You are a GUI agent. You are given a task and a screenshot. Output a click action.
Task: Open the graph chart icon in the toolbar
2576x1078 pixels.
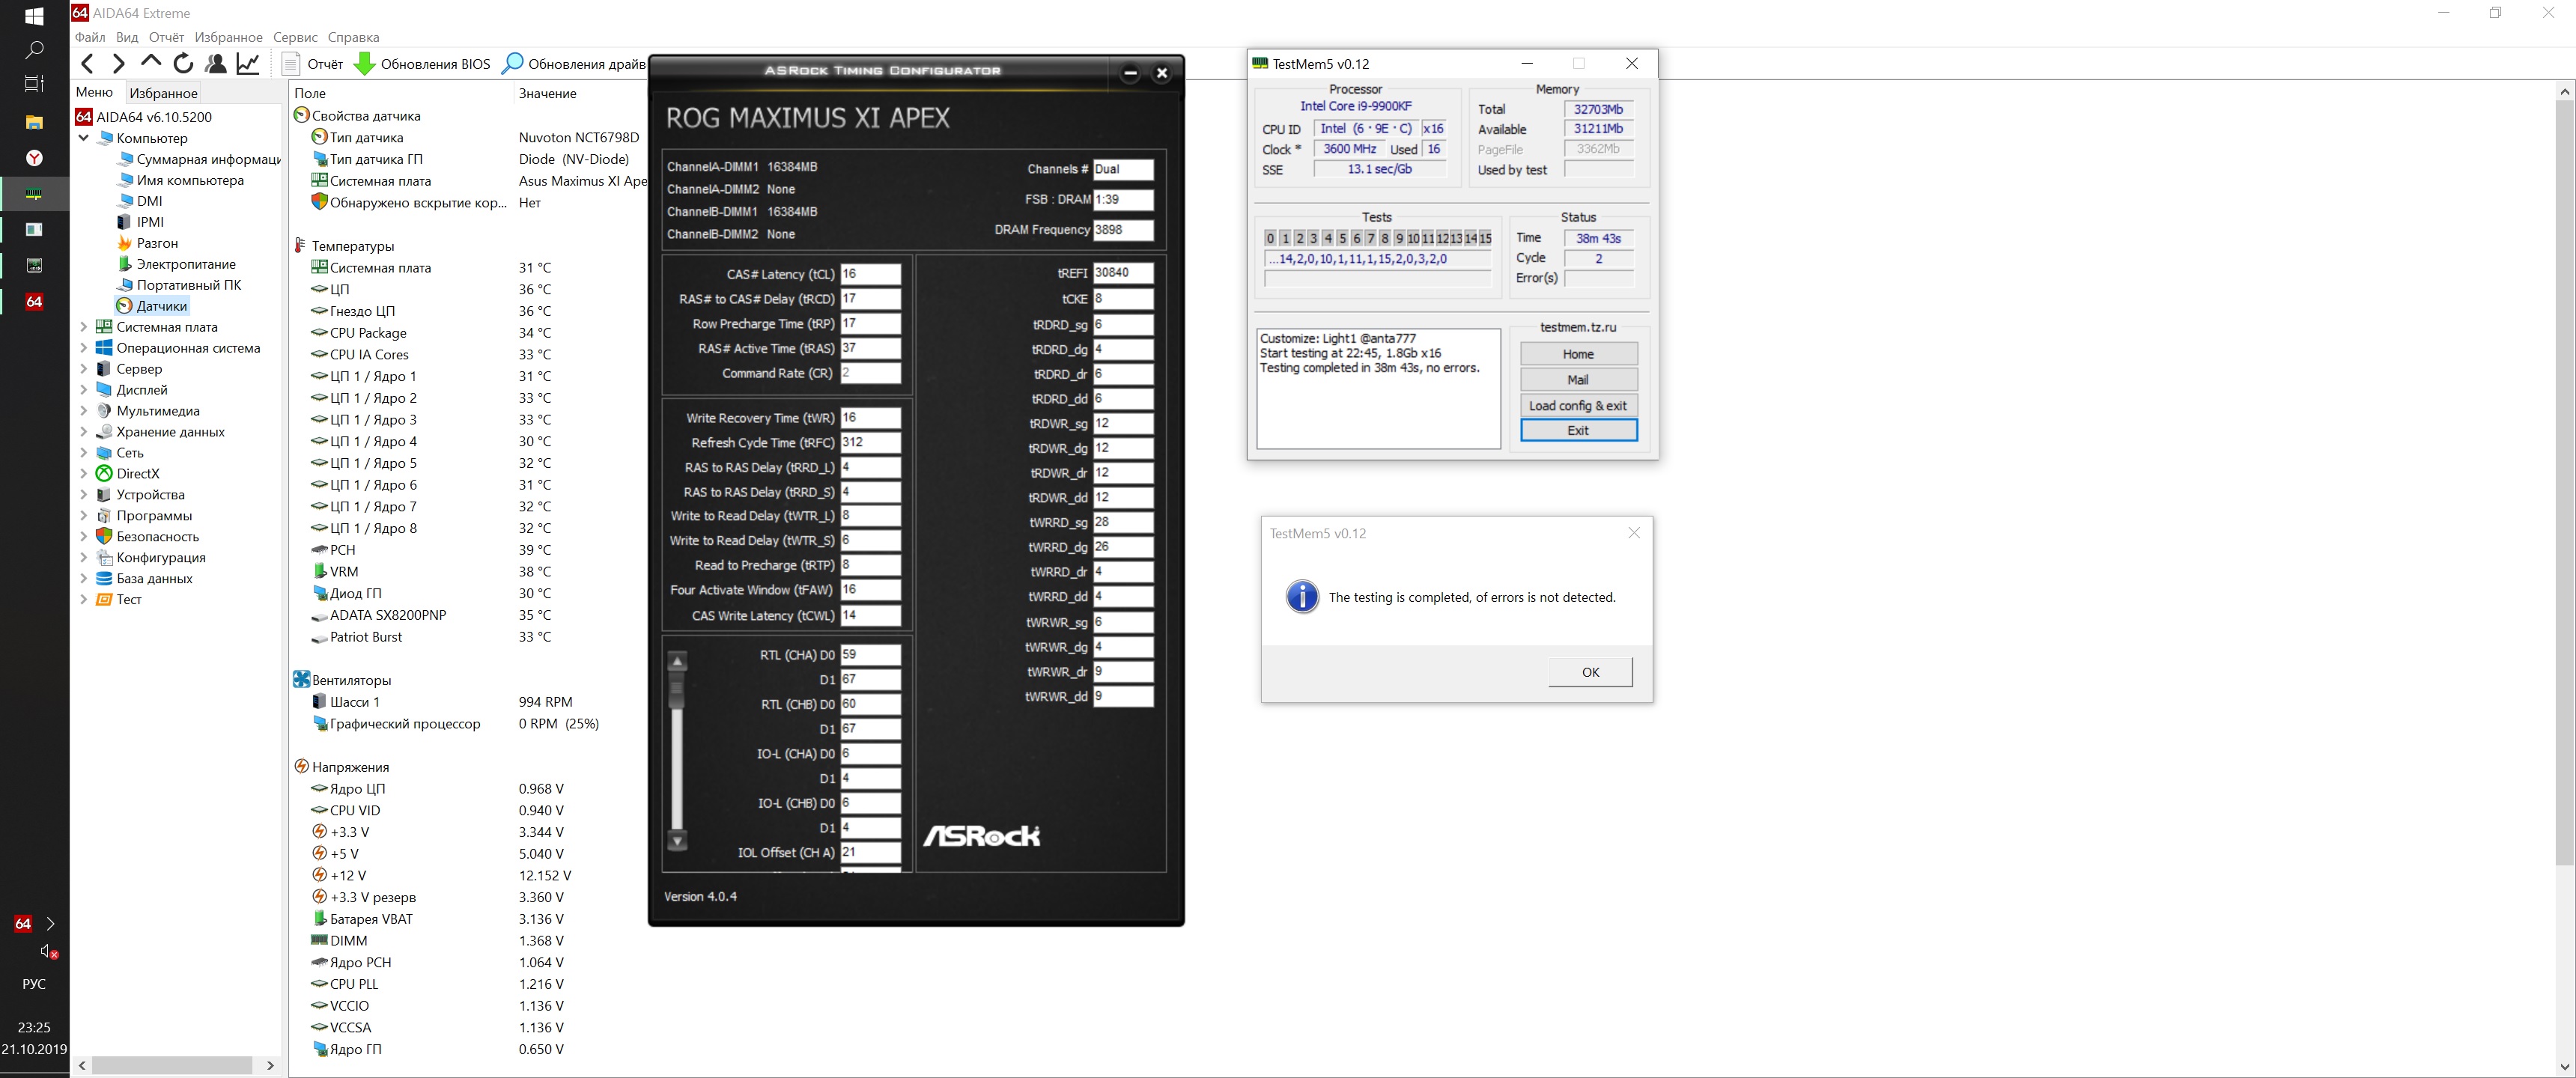pyautogui.click(x=248, y=64)
